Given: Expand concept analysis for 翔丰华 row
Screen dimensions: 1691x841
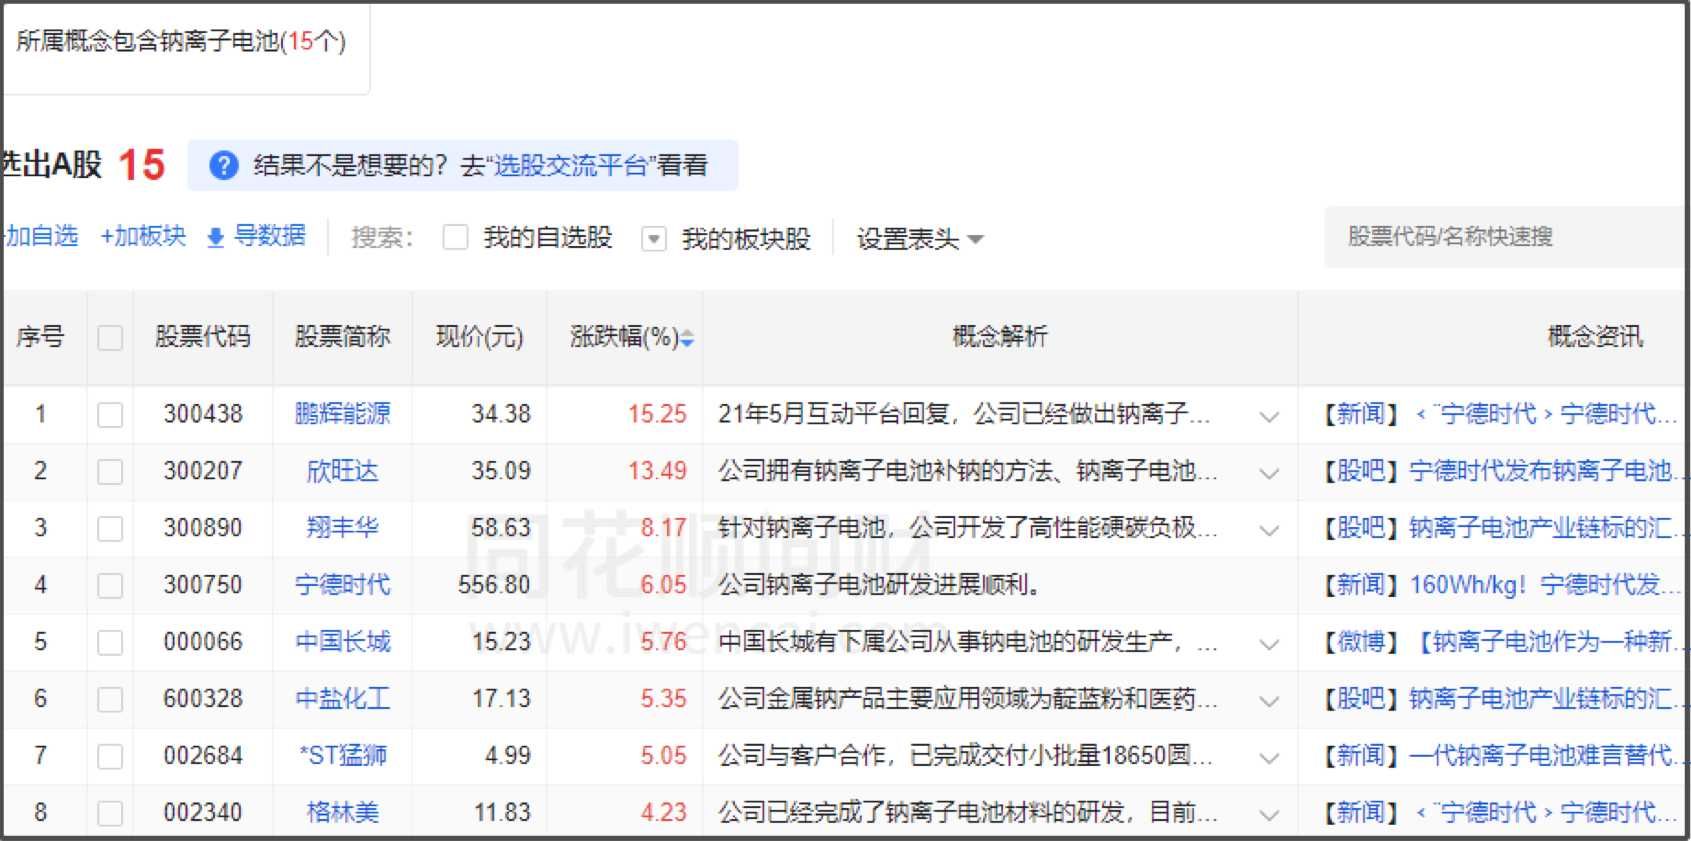Looking at the screenshot, I should point(1269,530).
